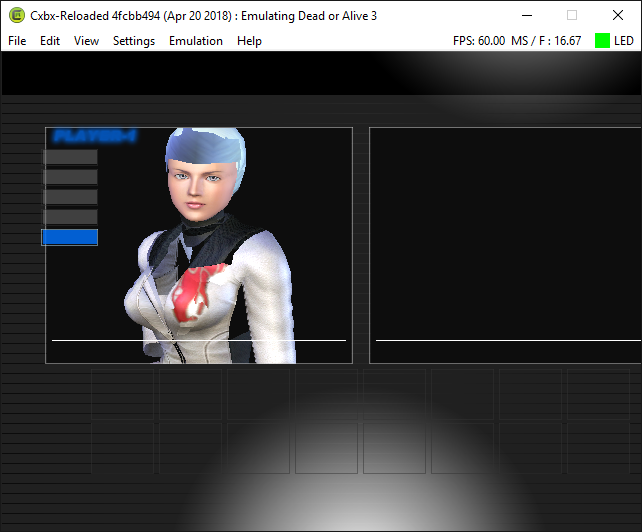Screen dimensions: 642x532
Task: Click the Cxbx-Reloaded app icon in title bar
Action: 17,16
